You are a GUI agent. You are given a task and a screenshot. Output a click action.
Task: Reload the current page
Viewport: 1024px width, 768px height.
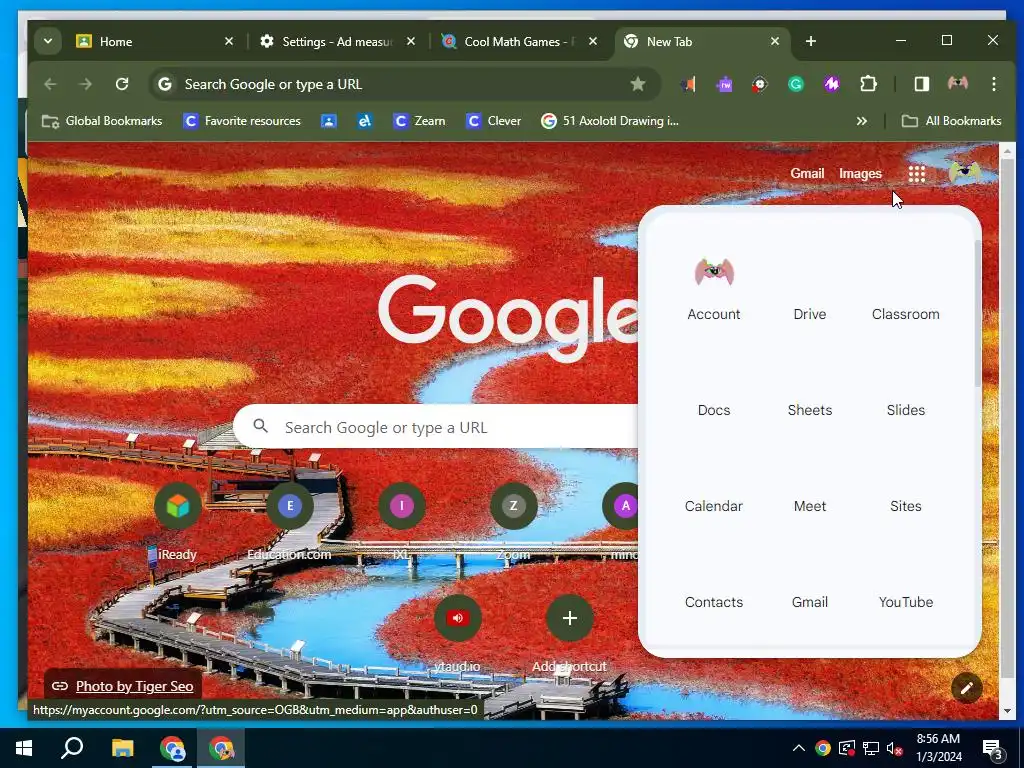tap(121, 84)
